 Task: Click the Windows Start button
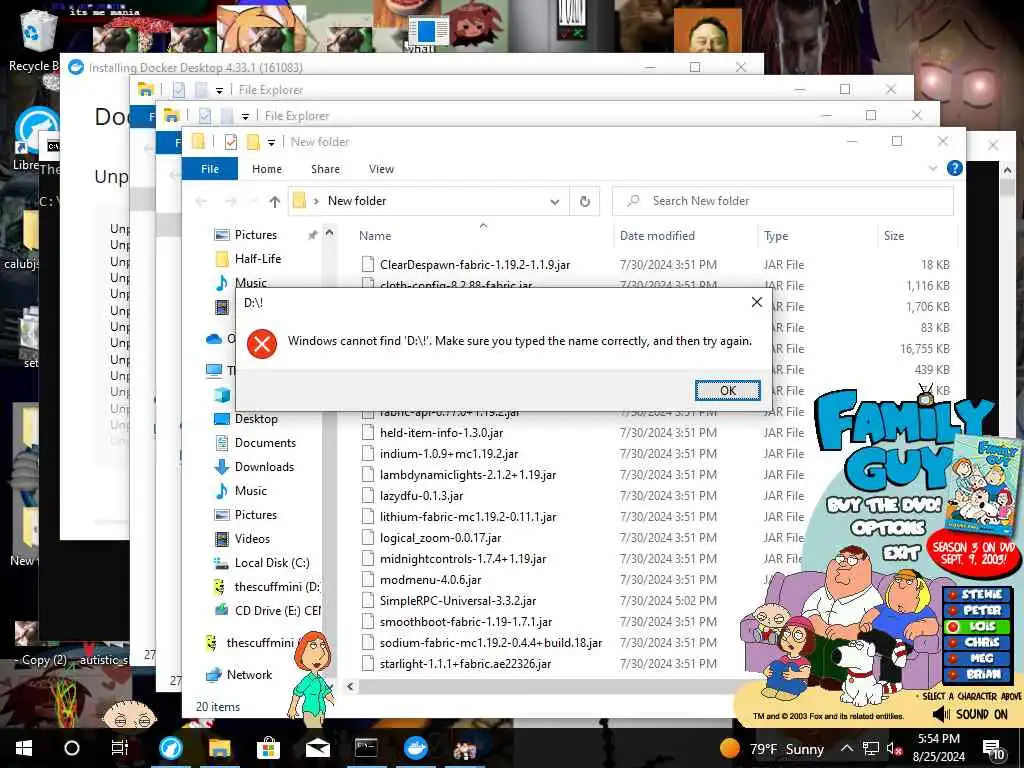[x=24, y=748]
